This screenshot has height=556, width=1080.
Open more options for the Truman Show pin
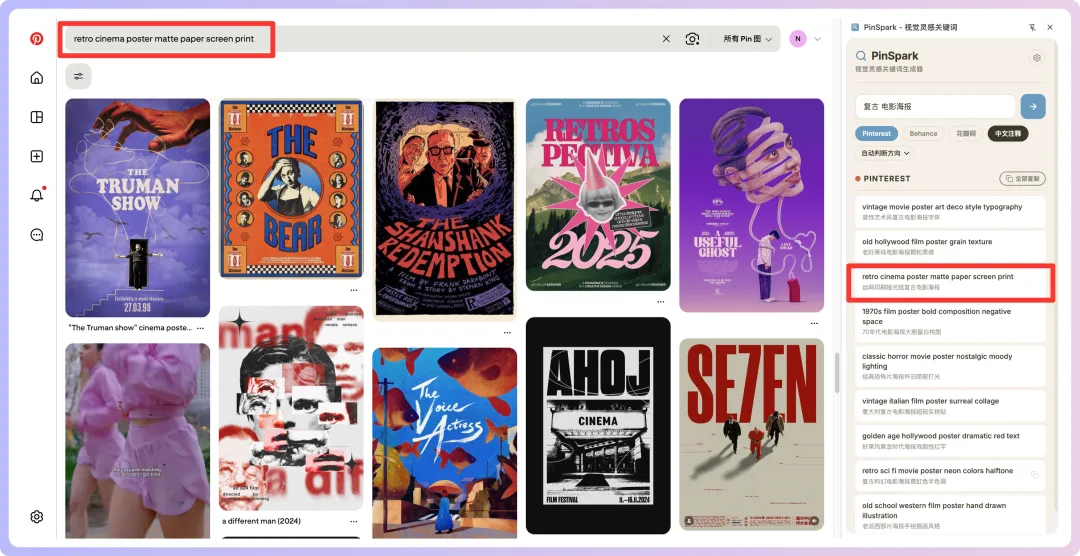[200, 328]
